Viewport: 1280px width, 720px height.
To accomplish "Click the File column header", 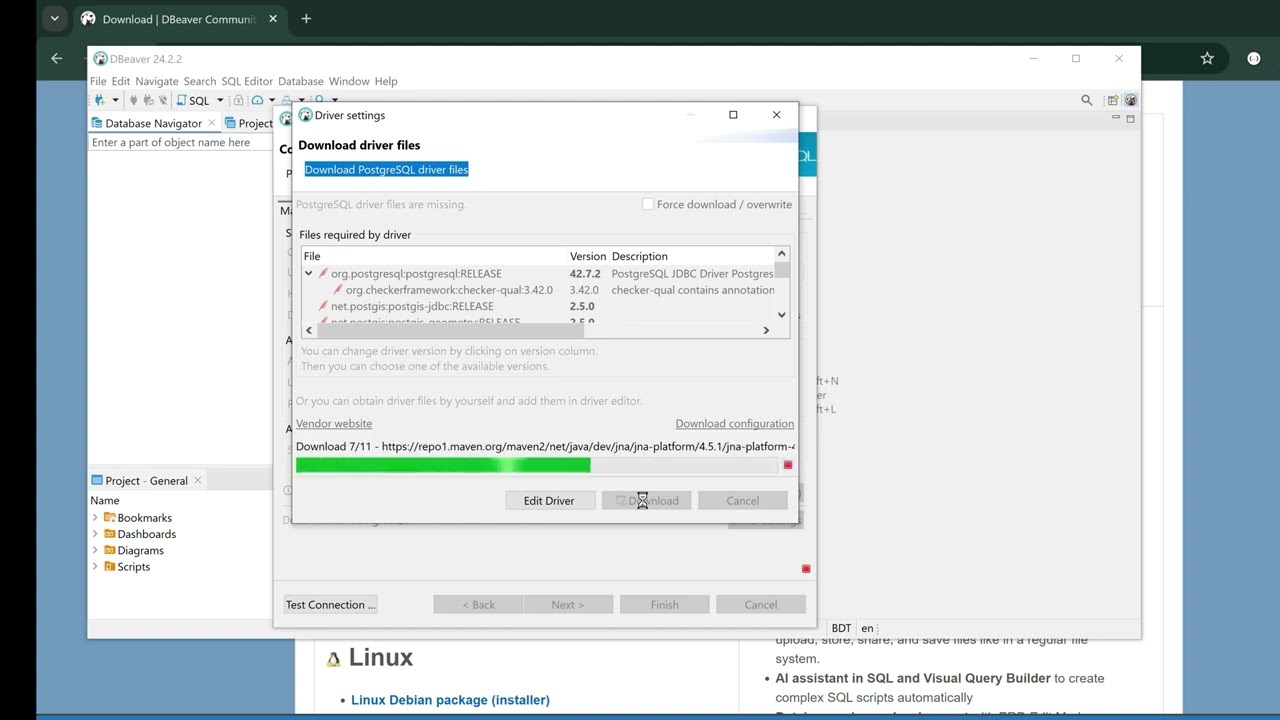I will click(434, 256).
